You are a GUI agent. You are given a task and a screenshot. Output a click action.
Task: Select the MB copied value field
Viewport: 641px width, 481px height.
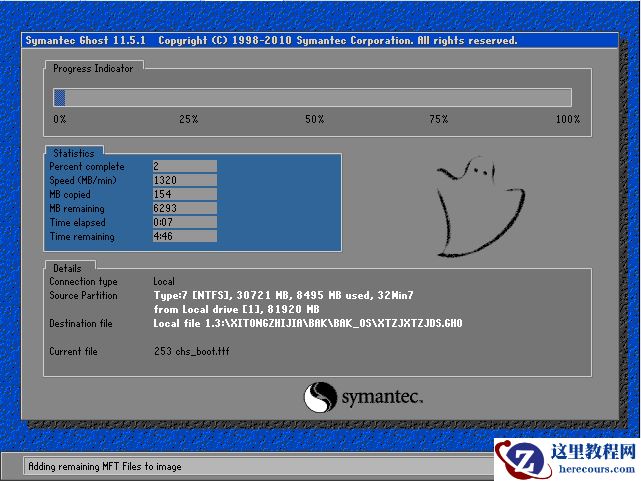coord(184,194)
